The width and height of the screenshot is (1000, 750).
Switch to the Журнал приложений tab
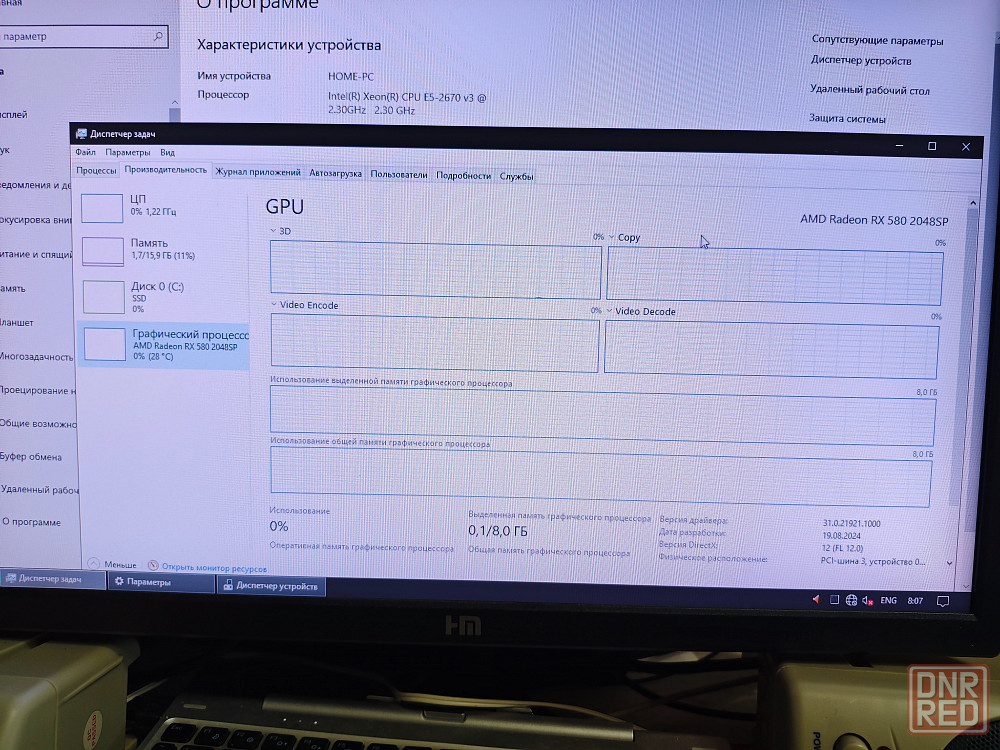click(258, 172)
